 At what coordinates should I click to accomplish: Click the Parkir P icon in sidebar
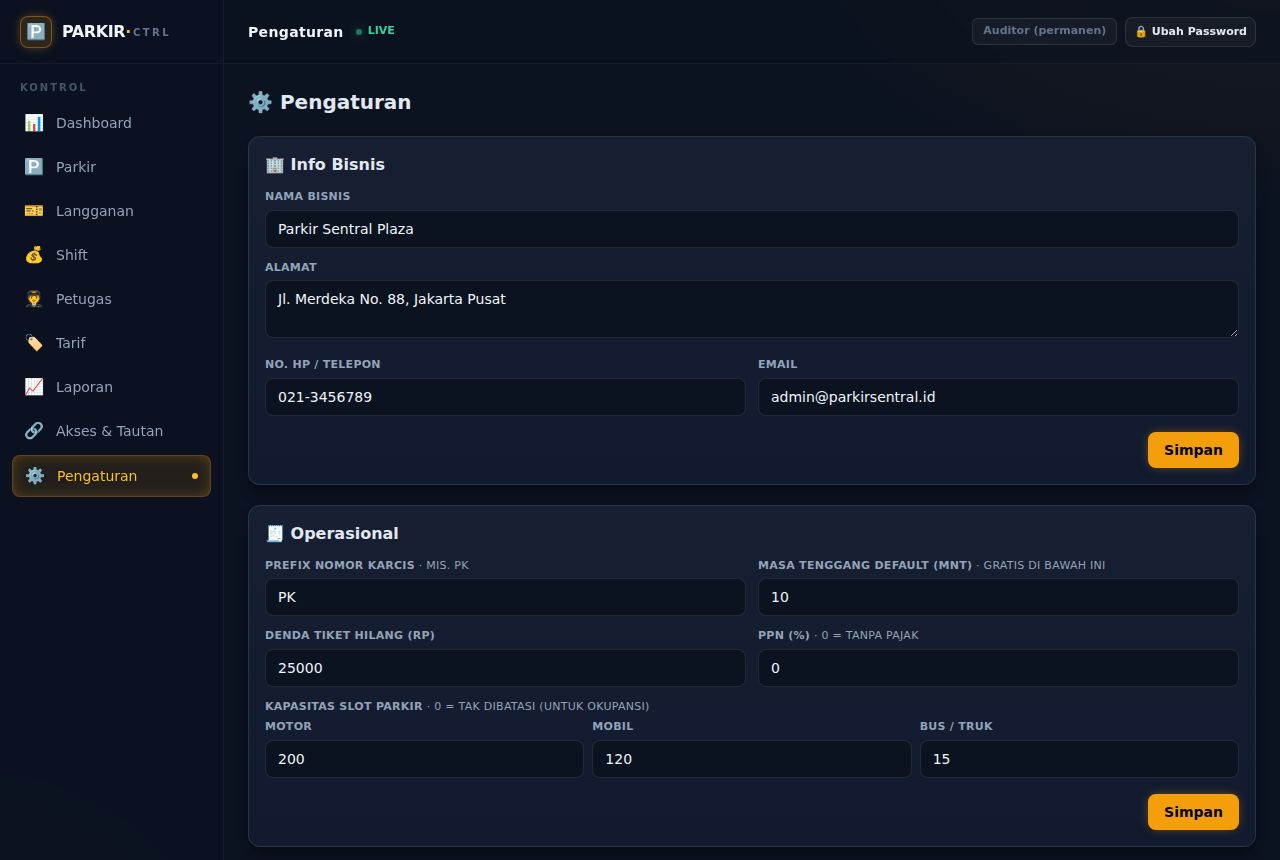pyautogui.click(x=34, y=167)
